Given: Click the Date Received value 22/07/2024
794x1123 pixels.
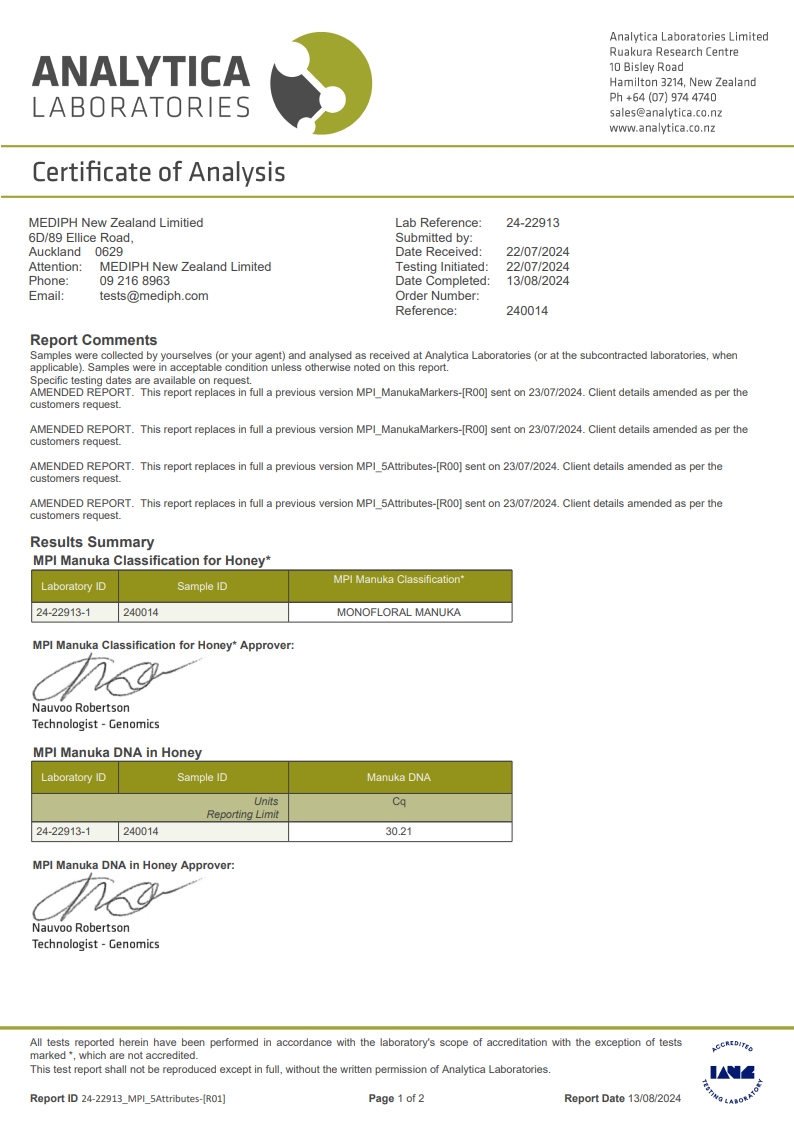Looking at the screenshot, I should 538,251.
